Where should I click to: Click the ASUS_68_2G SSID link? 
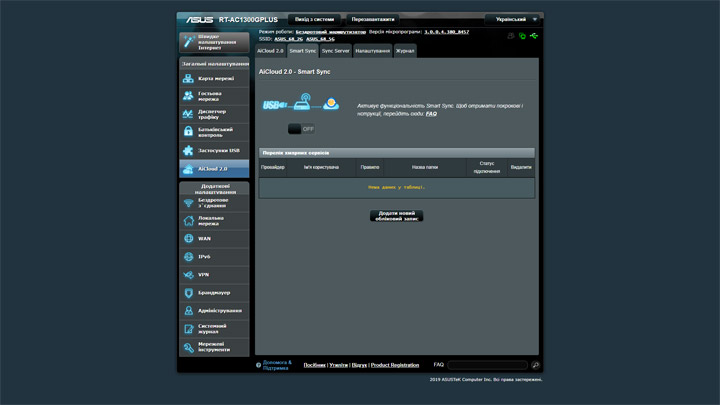pos(288,39)
